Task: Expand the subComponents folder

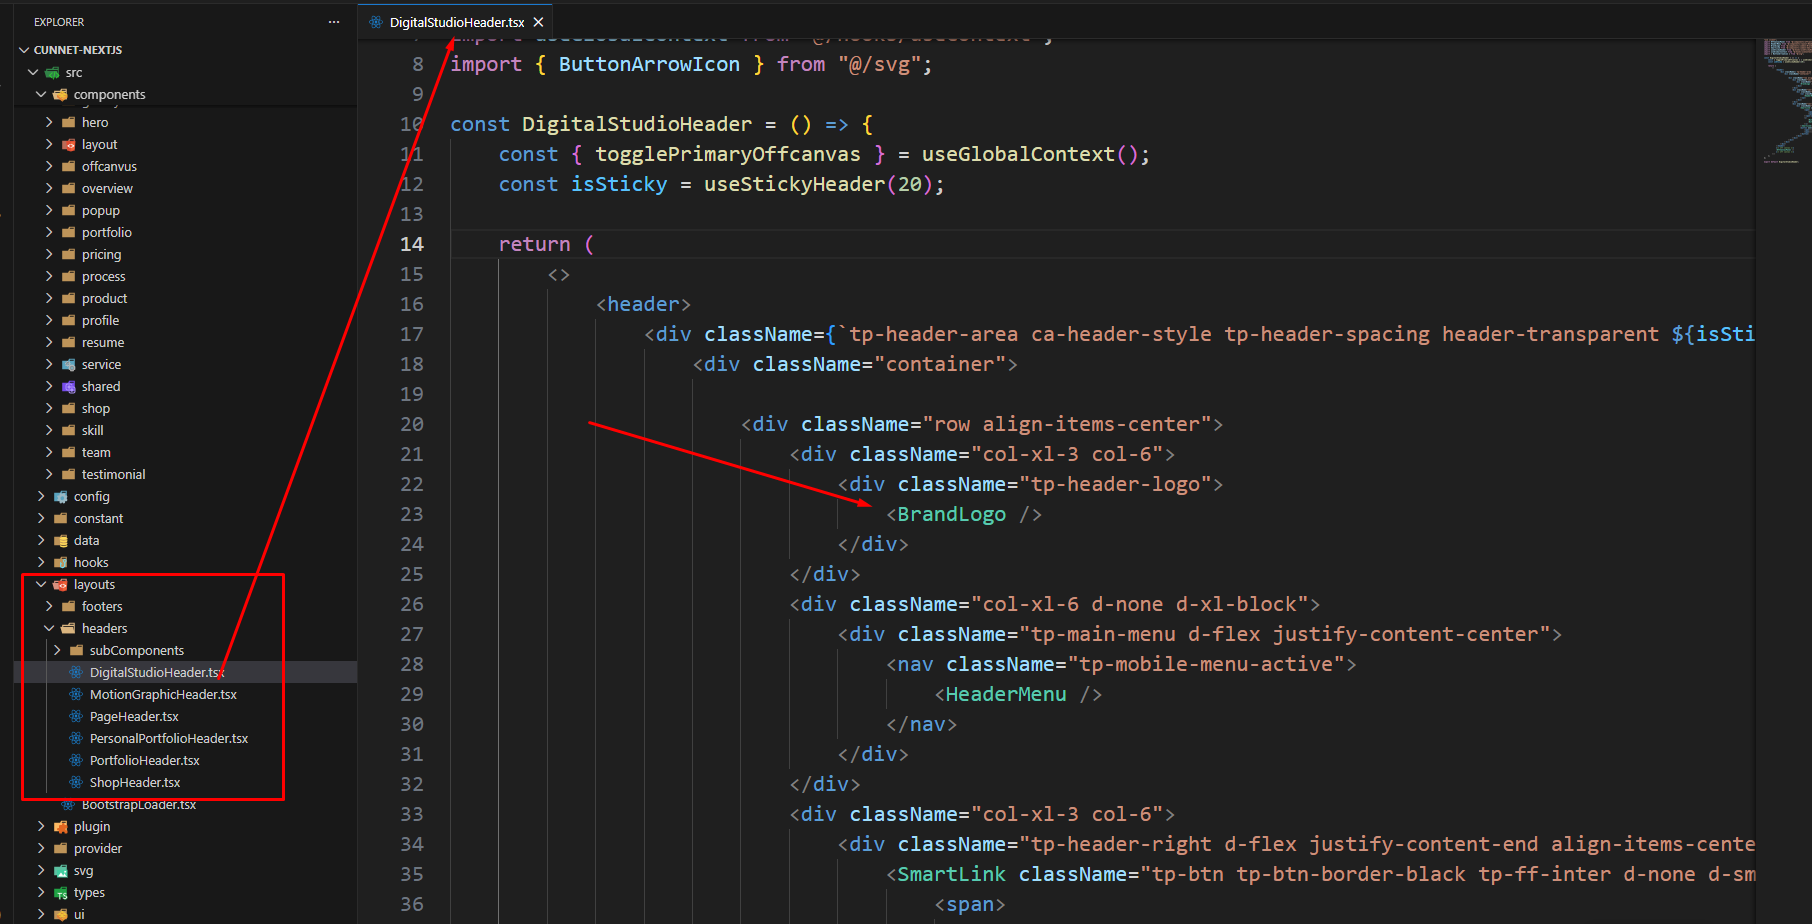Action: tap(57, 651)
